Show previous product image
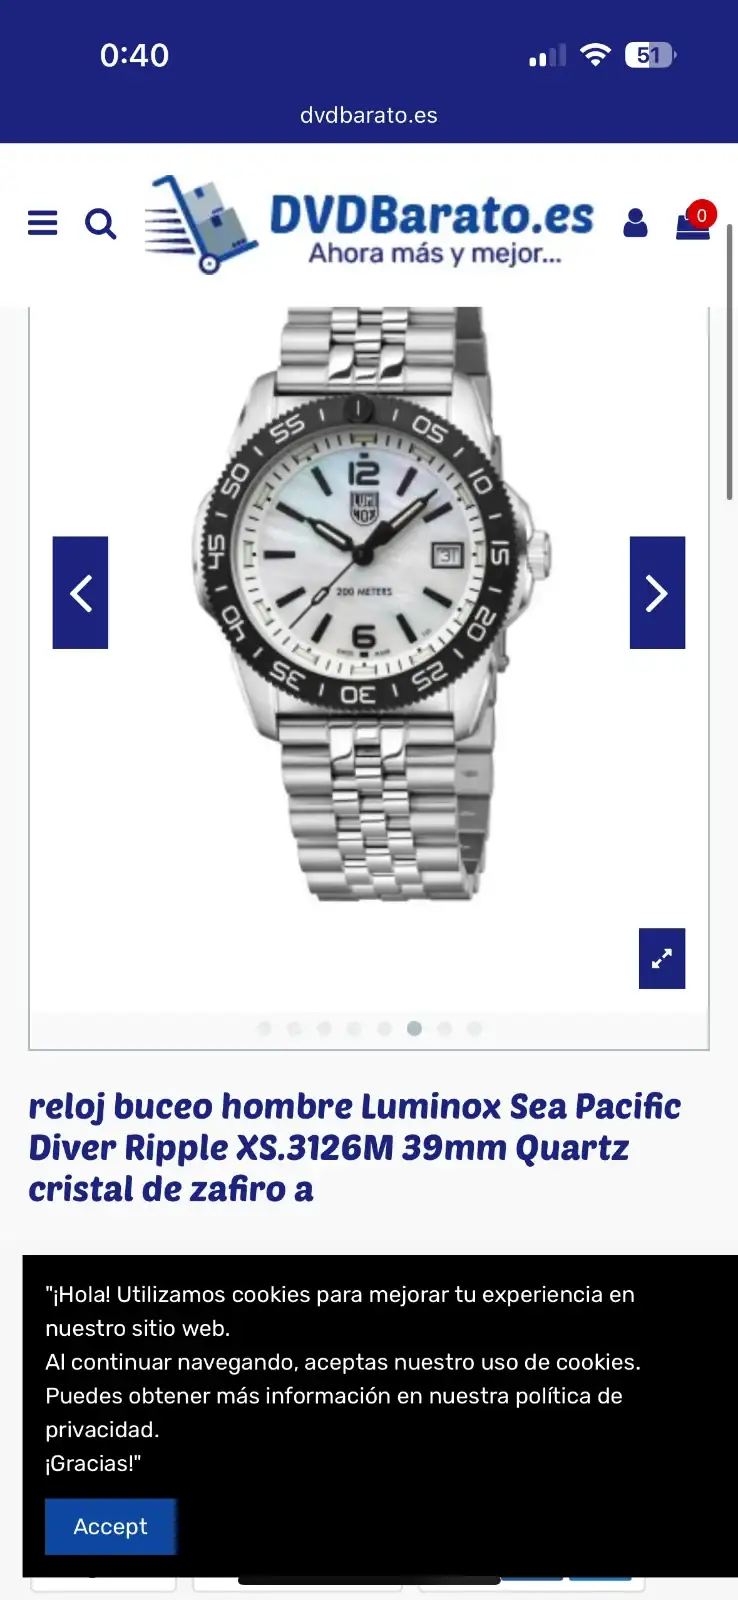Screen dimensions: 738x1600 coord(80,593)
